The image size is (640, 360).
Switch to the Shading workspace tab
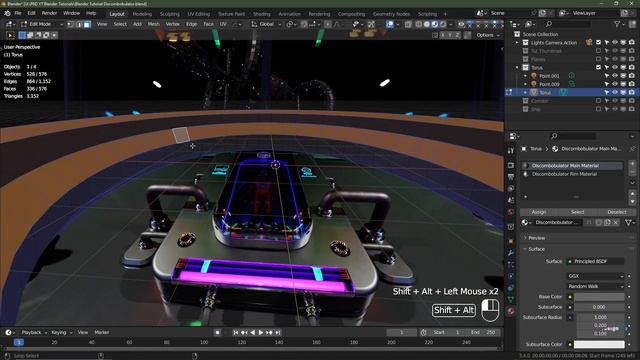click(261, 14)
